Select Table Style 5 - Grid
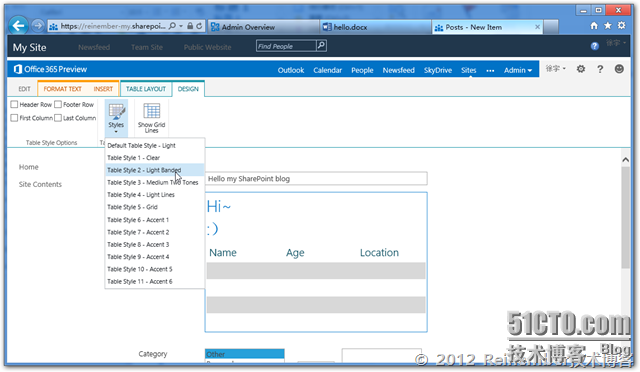The width and height of the screenshot is (640, 372). point(155,207)
